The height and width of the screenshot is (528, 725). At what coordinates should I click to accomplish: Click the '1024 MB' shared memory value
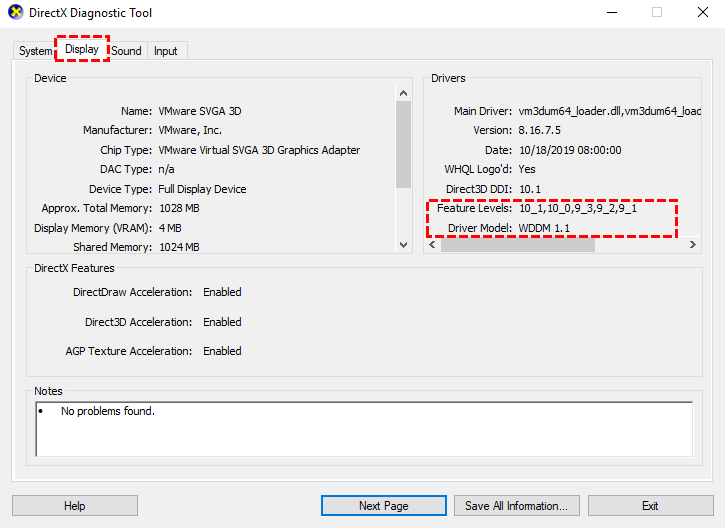point(179,247)
